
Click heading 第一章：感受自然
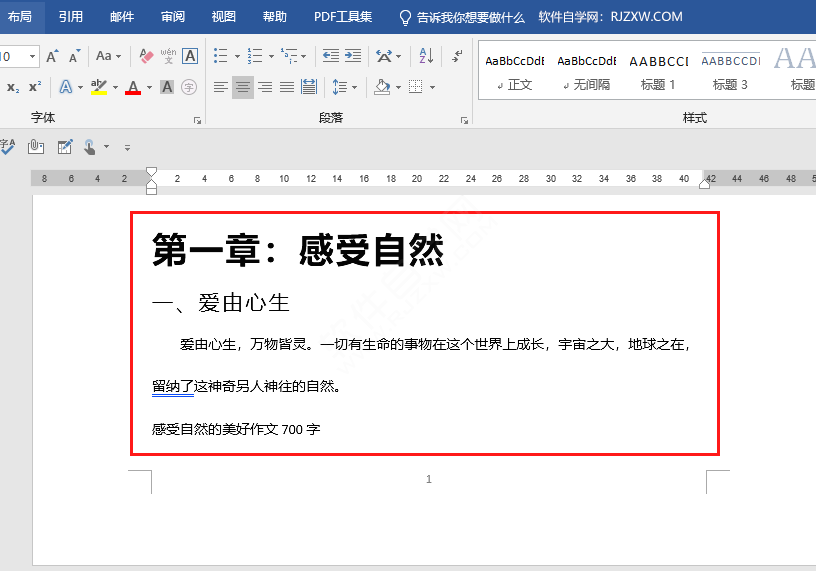point(298,250)
